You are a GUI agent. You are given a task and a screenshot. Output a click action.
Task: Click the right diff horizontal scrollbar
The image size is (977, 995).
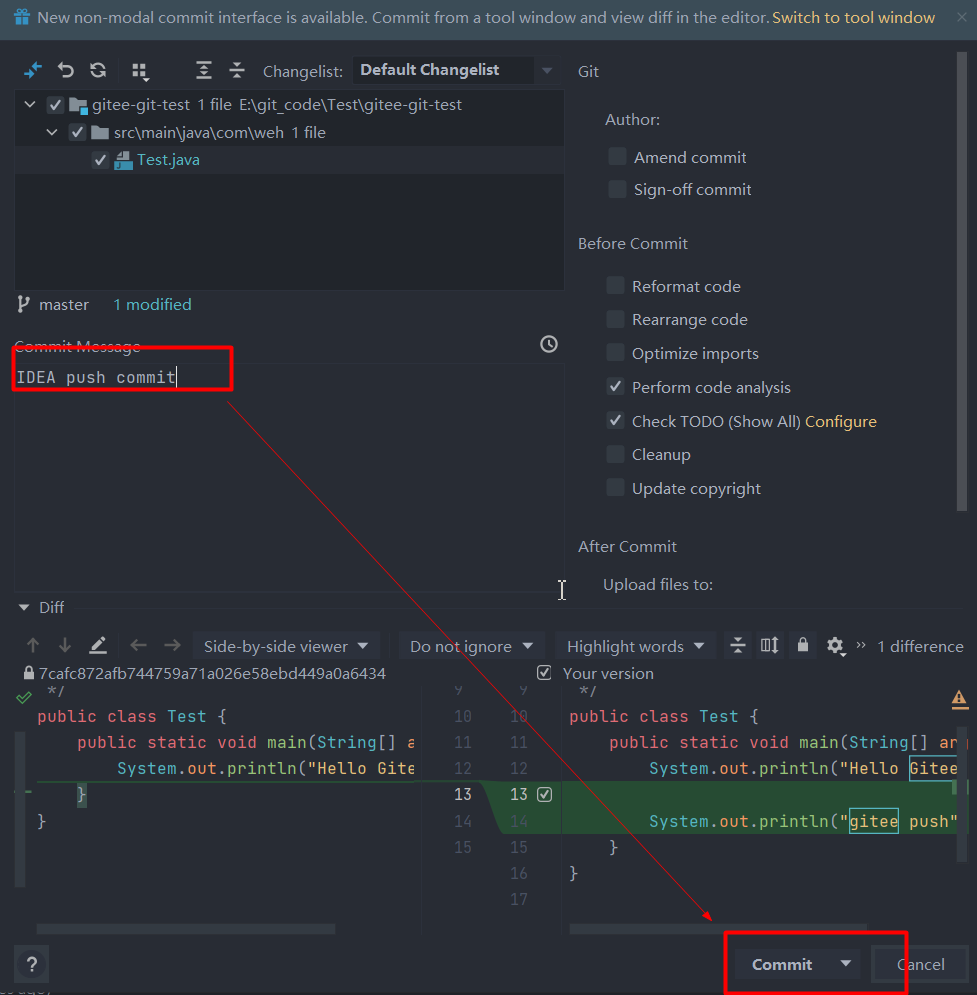pyautogui.click(x=718, y=929)
